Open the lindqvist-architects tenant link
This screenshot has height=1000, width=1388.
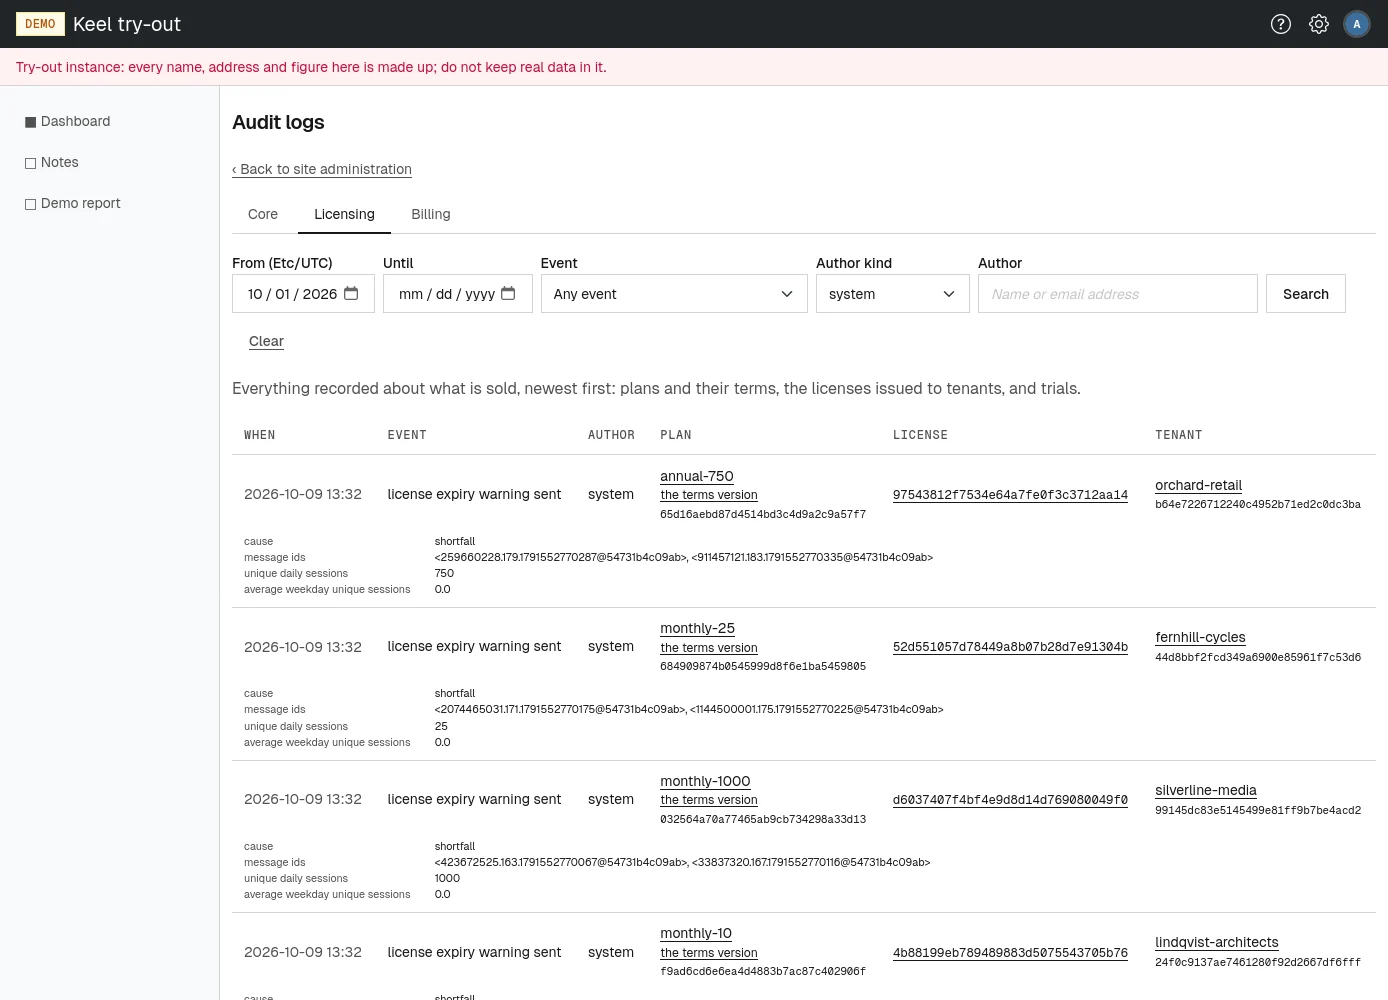[x=1217, y=942]
